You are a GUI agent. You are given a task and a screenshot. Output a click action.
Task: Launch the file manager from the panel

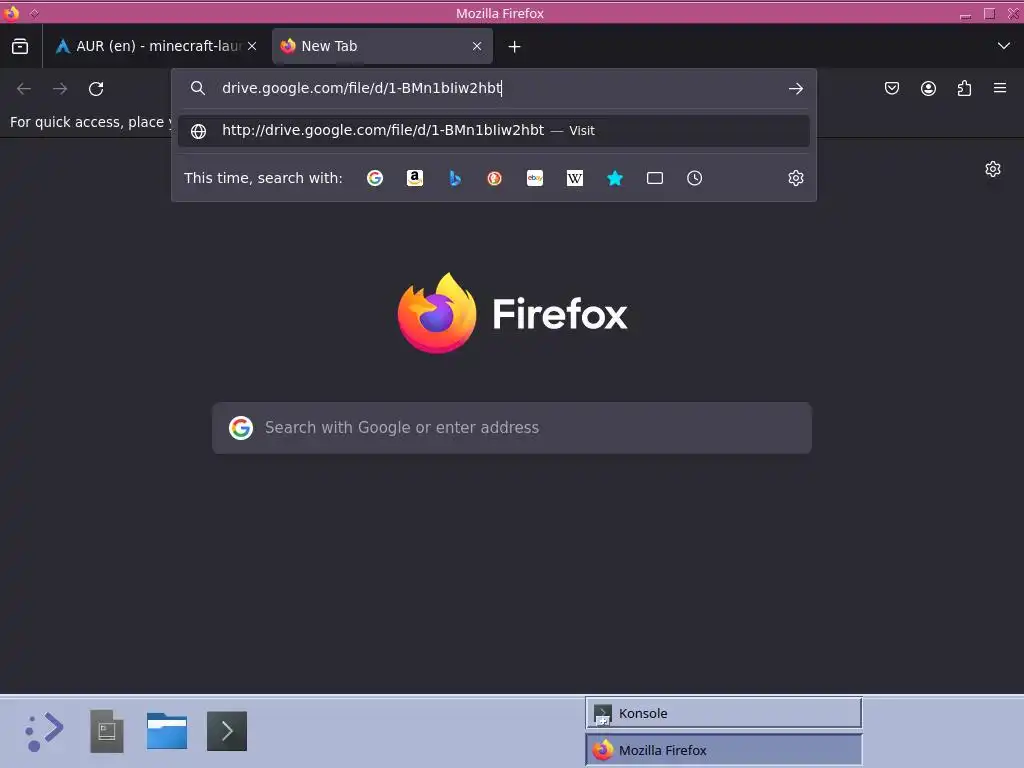click(167, 731)
